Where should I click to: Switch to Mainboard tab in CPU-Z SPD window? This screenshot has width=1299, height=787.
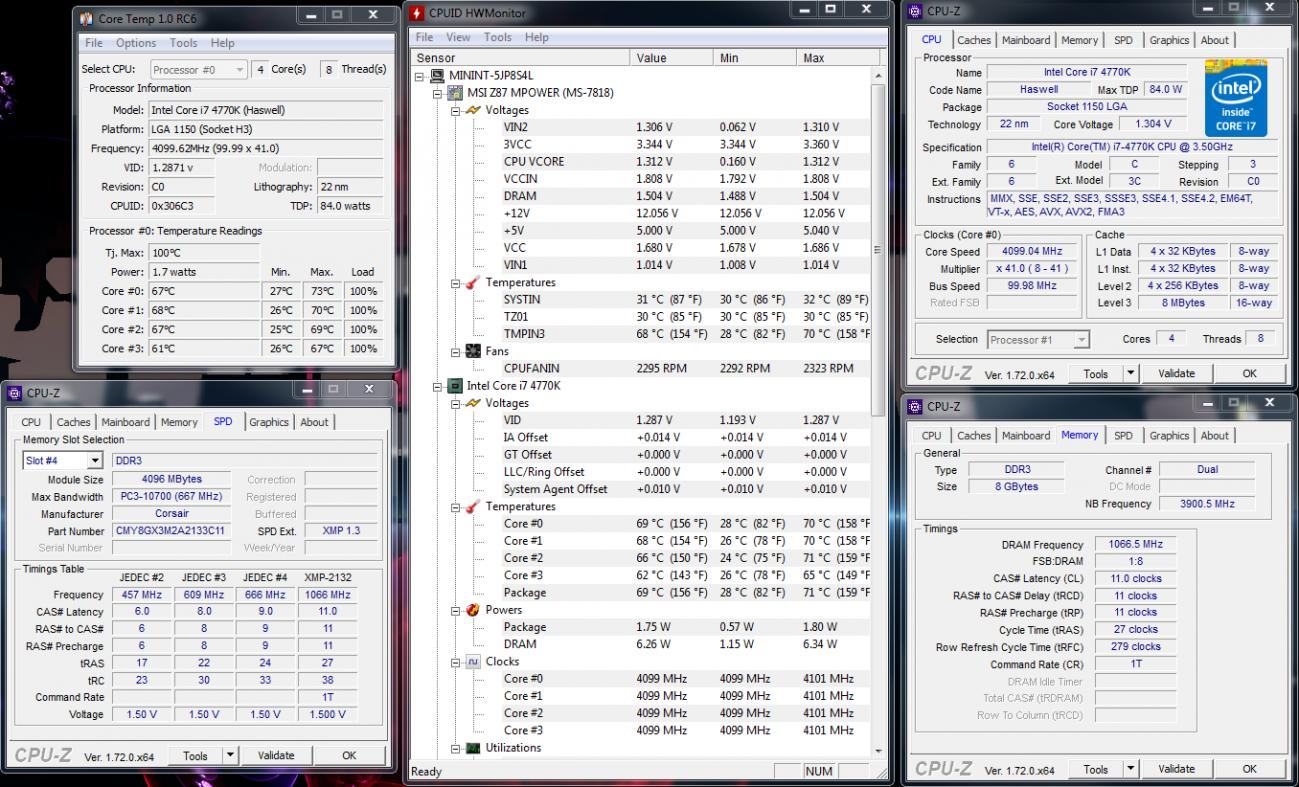[125, 422]
